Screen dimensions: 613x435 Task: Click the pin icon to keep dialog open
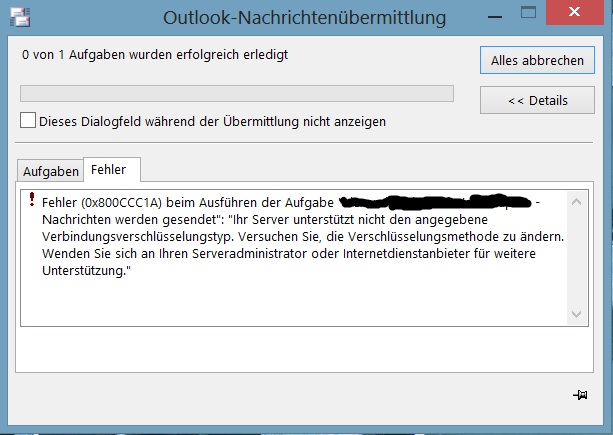tap(581, 395)
